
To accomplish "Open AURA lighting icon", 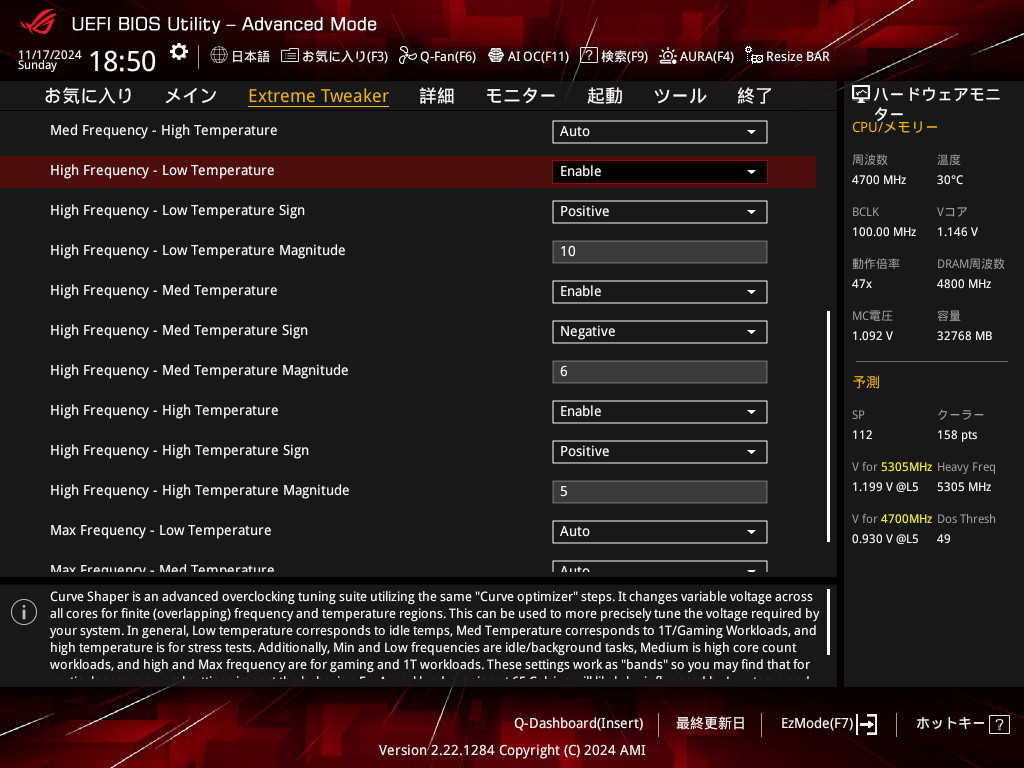I will click(667, 56).
